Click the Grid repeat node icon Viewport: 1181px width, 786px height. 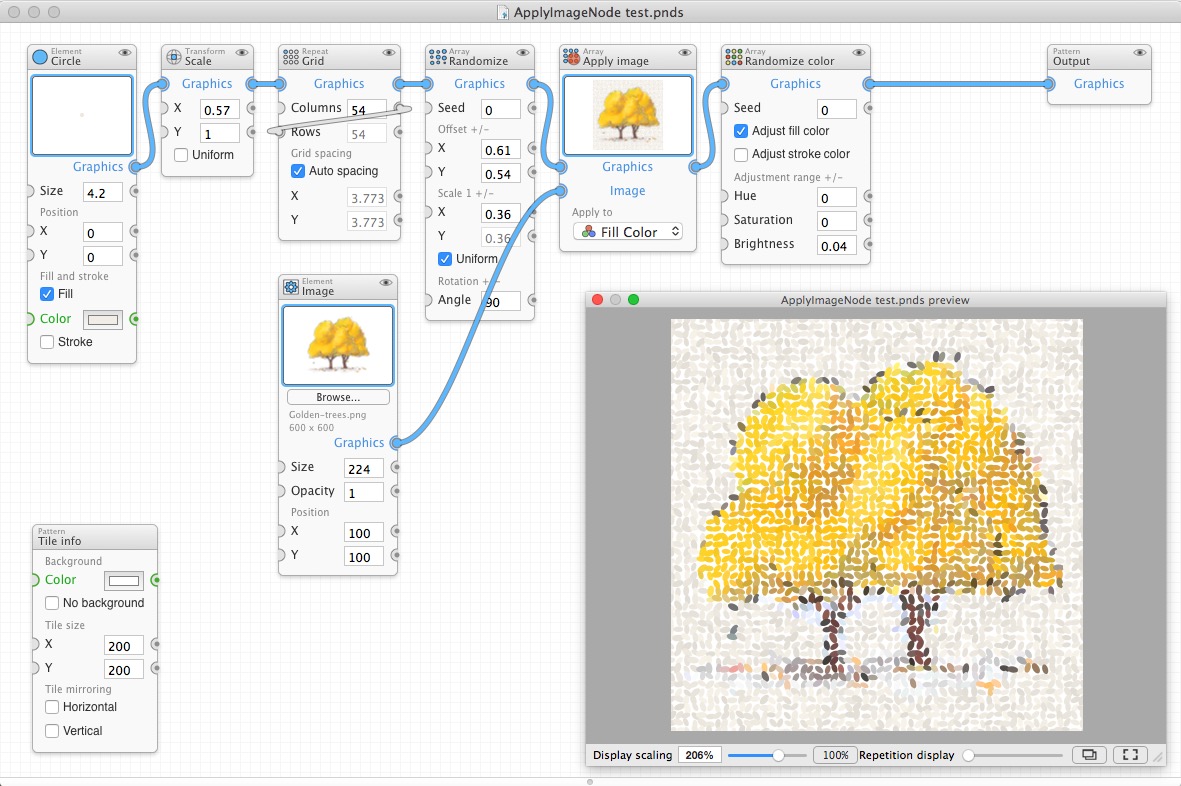click(289, 57)
